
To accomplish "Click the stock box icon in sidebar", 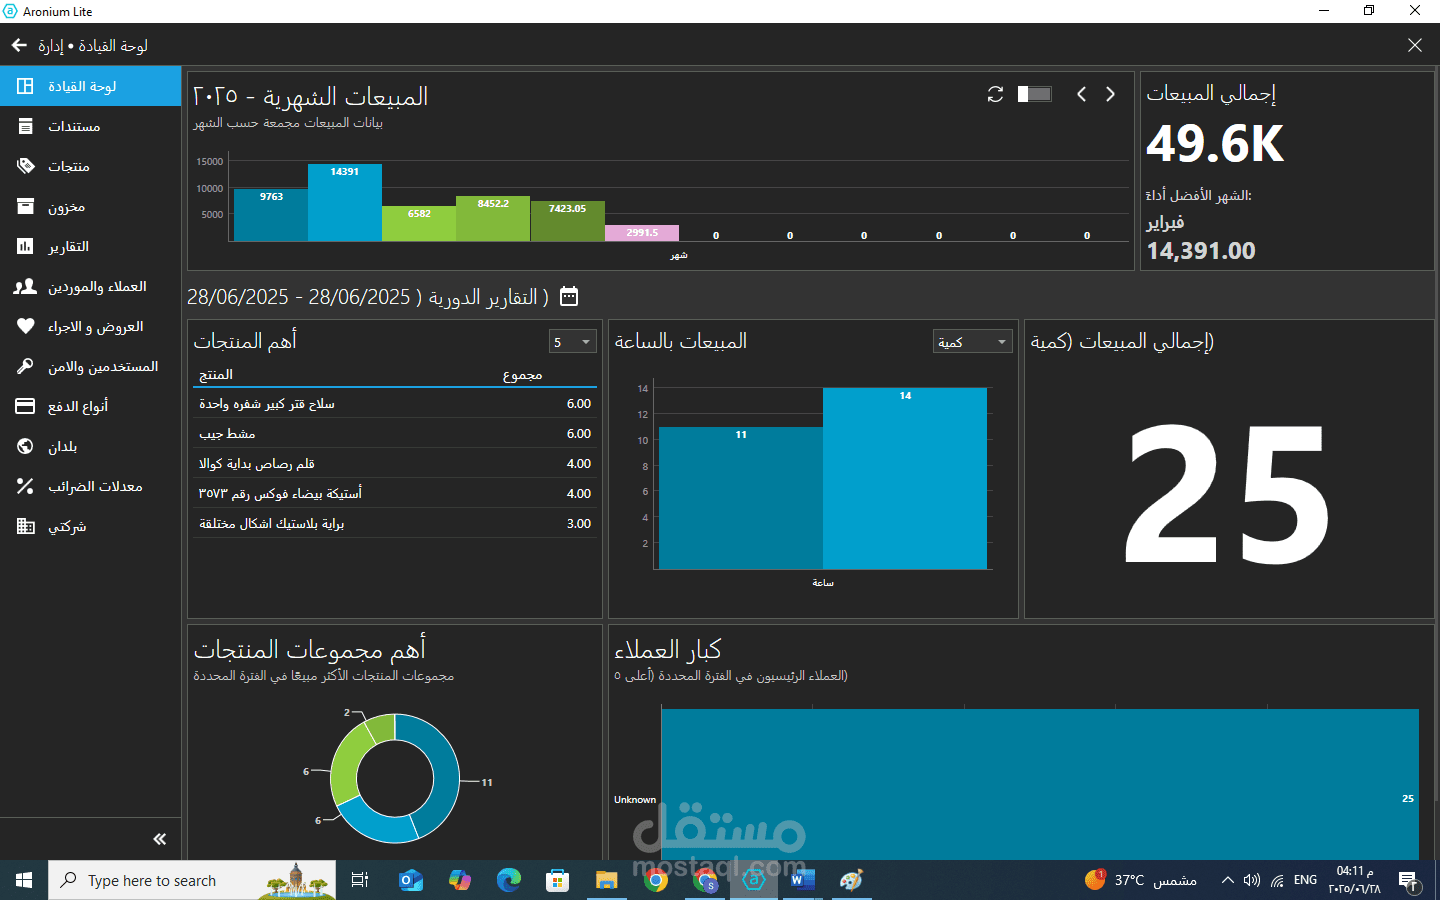I will (25, 206).
